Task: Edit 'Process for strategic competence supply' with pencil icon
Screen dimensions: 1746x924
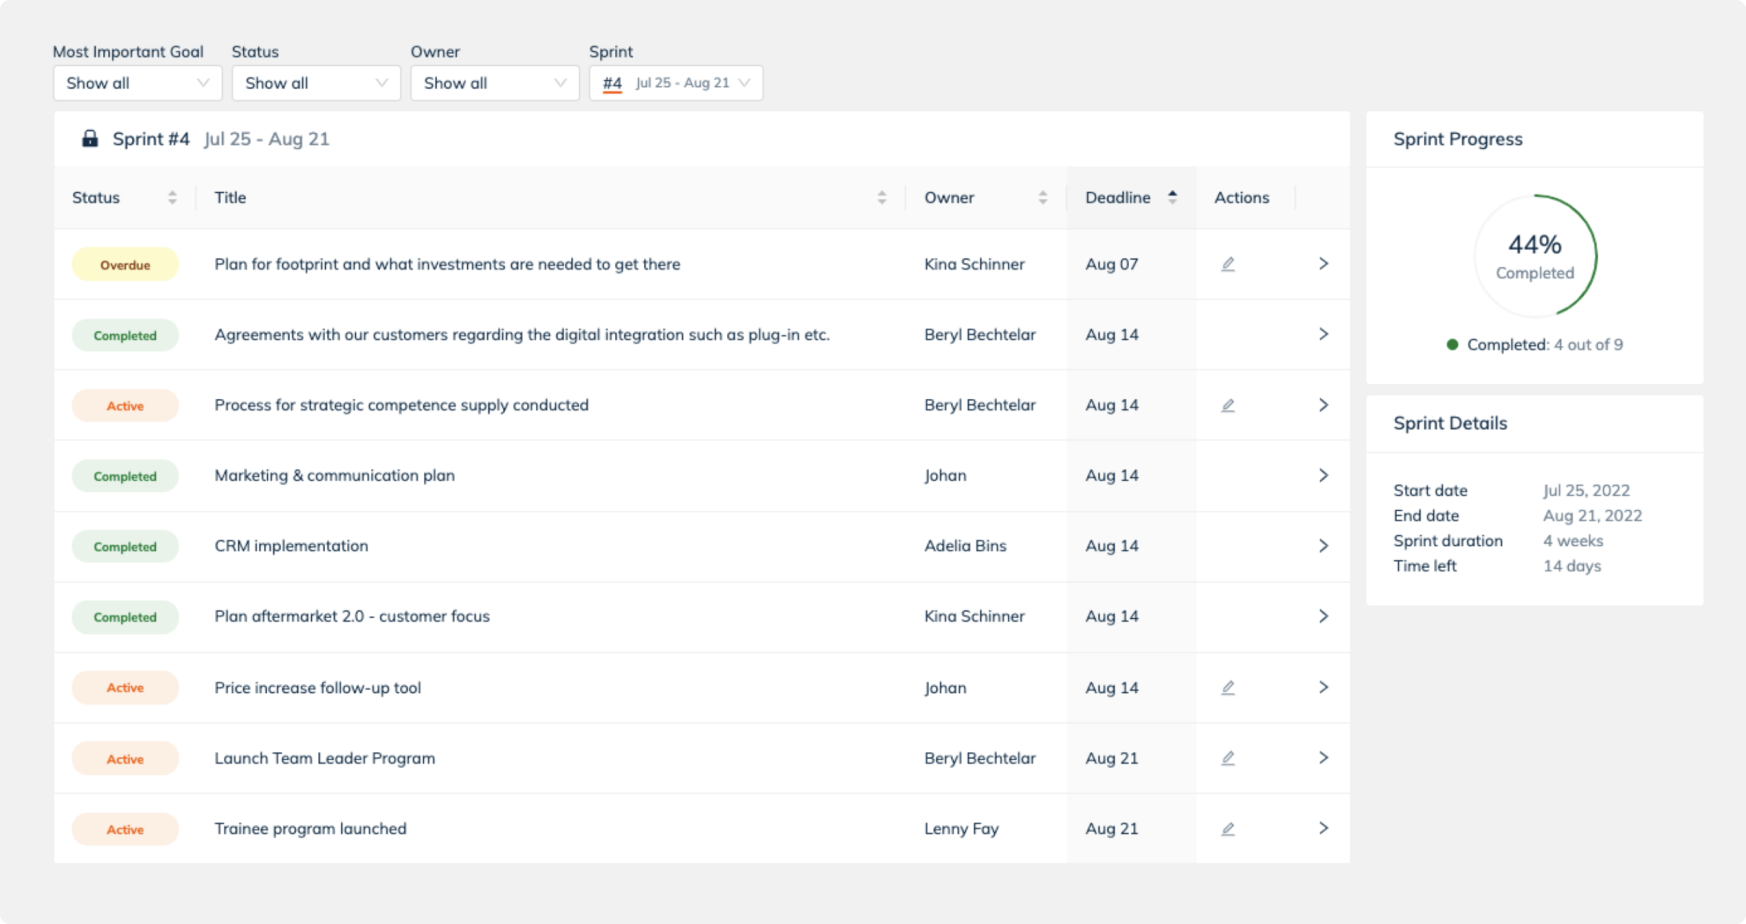Action: pyautogui.click(x=1228, y=405)
